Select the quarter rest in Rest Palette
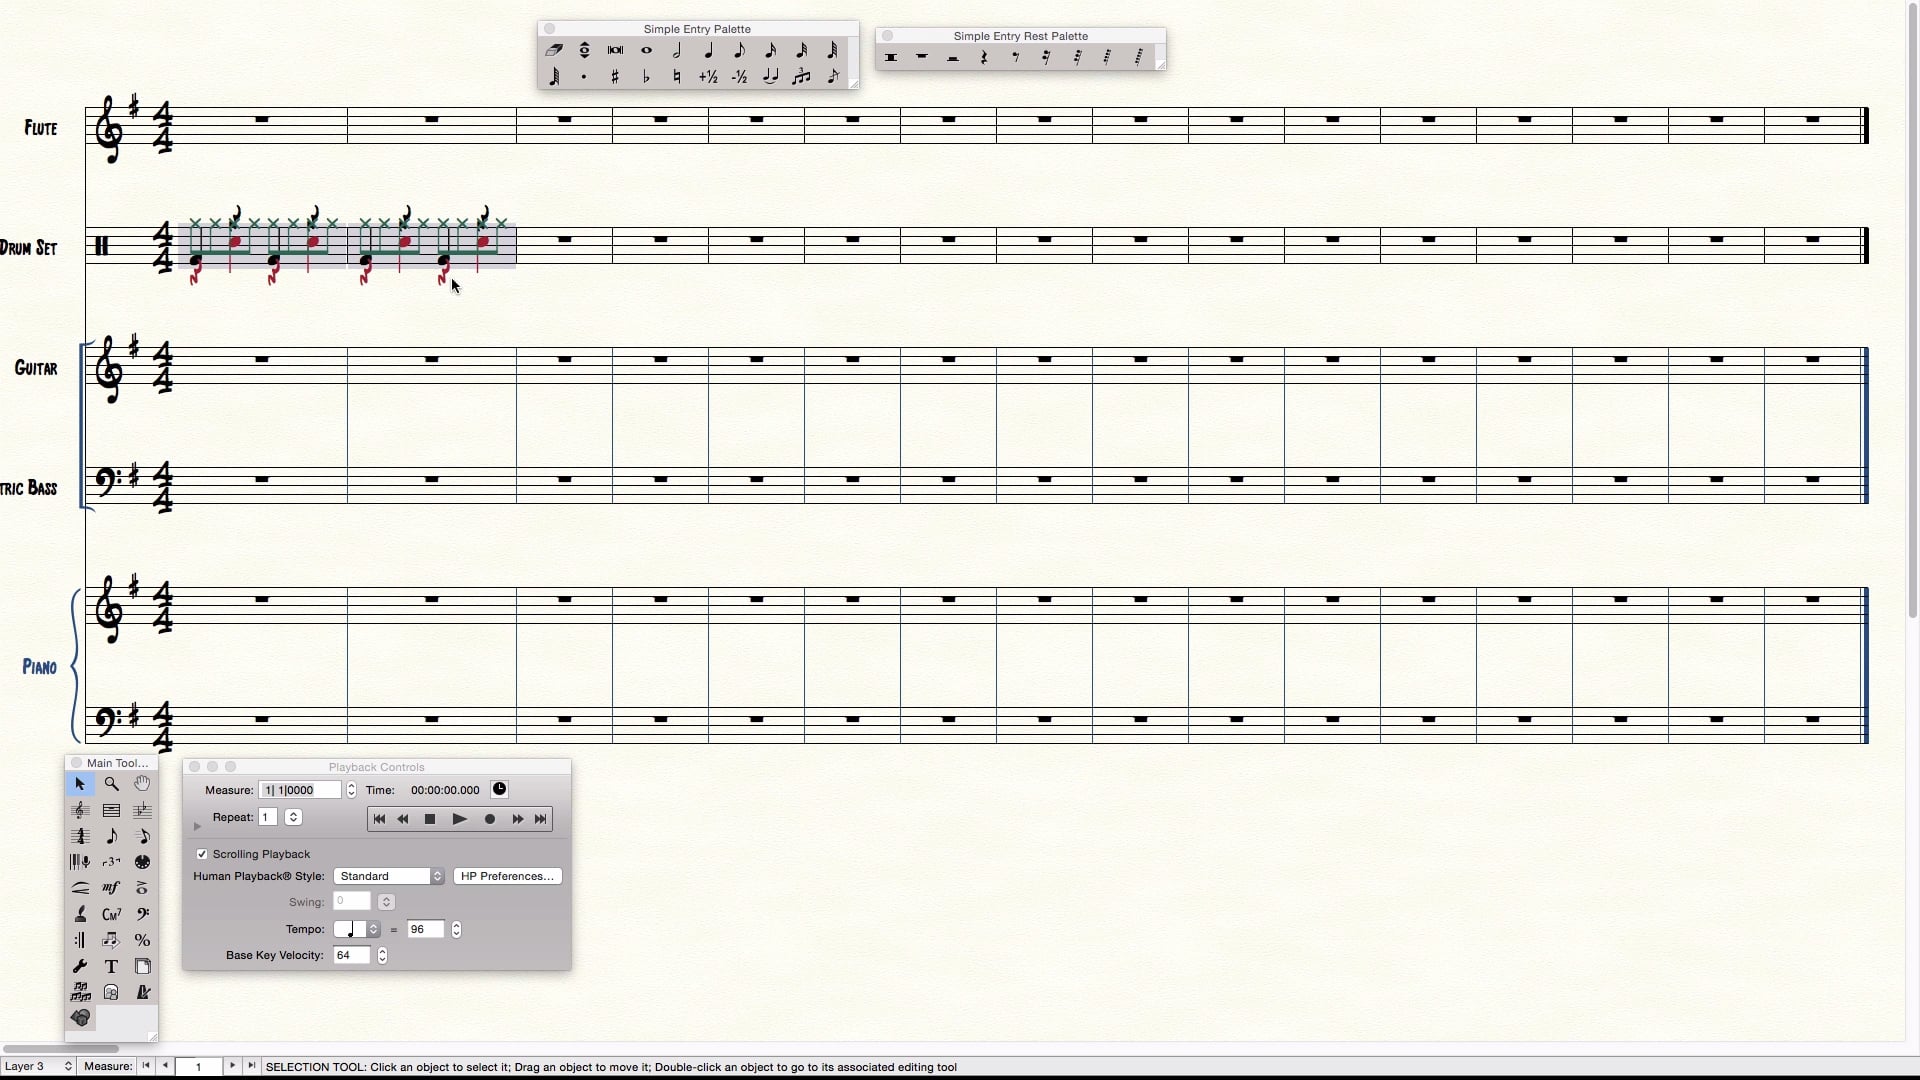Image resolution: width=1920 pixels, height=1080 pixels. pyautogui.click(x=984, y=58)
